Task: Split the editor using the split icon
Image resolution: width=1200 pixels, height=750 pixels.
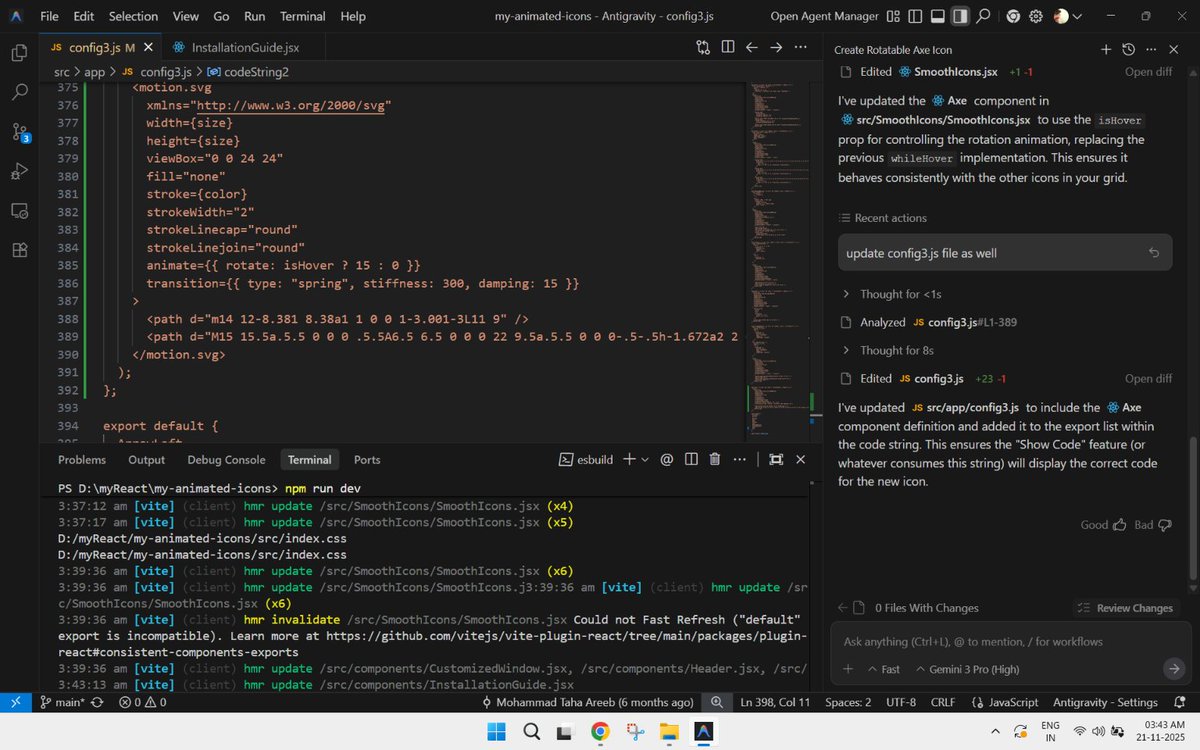Action: pyautogui.click(x=727, y=46)
